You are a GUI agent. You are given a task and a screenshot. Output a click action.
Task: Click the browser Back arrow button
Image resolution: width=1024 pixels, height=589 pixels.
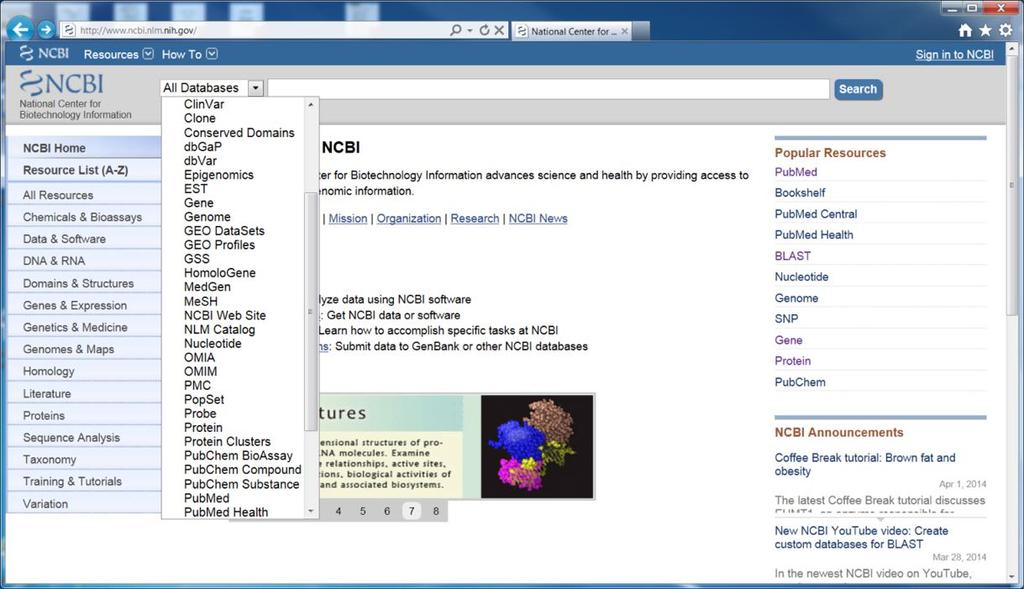point(20,29)
